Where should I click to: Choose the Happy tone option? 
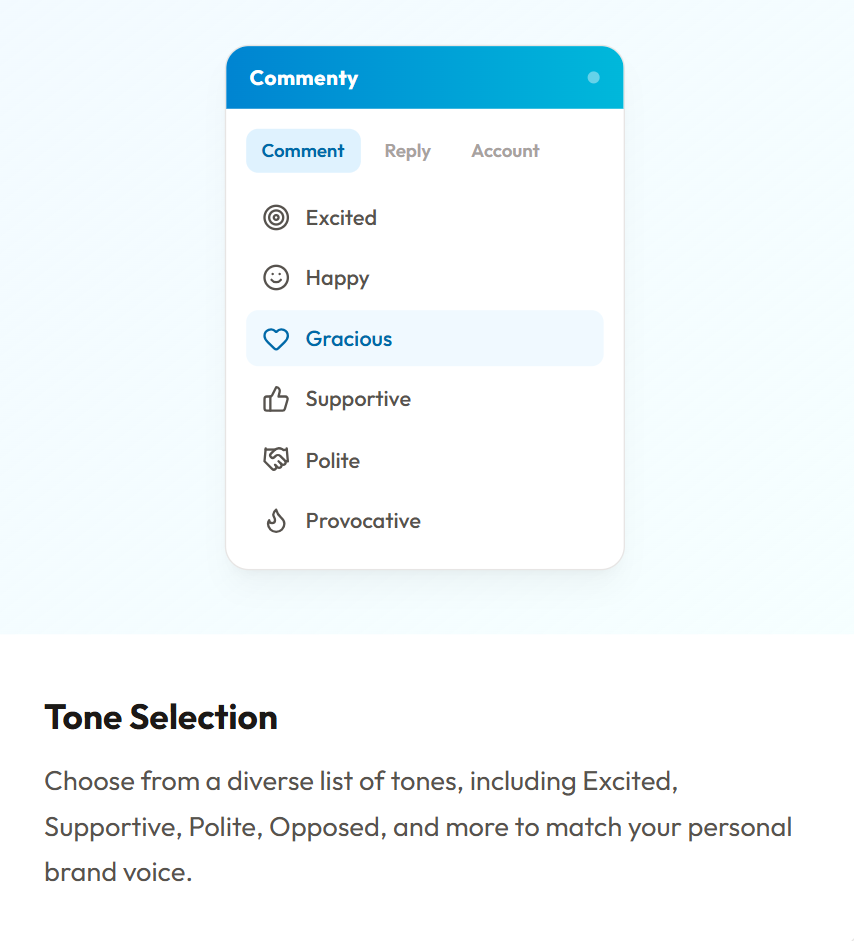pyautogui.click(x=338, y=278)
